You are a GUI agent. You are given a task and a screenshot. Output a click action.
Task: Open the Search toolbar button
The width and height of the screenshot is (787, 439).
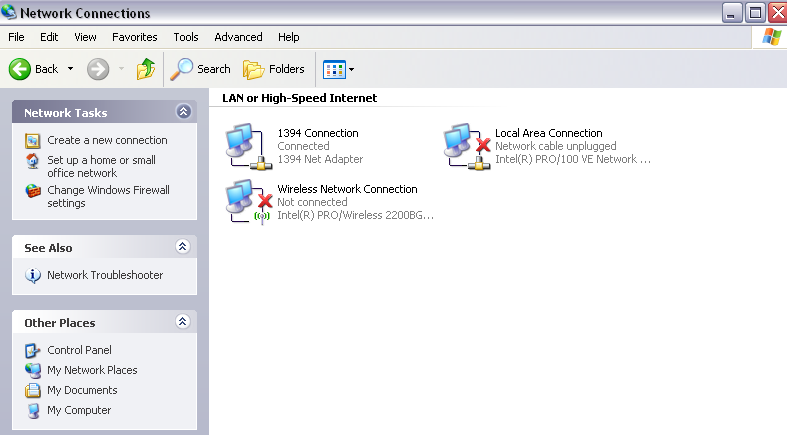coord(201,69)
